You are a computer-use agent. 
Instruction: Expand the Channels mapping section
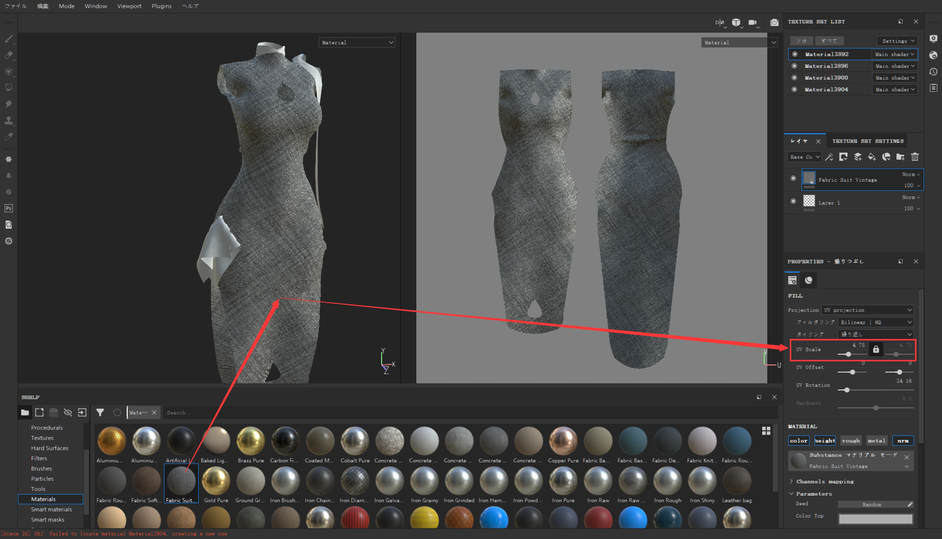[x=820, y=482]
